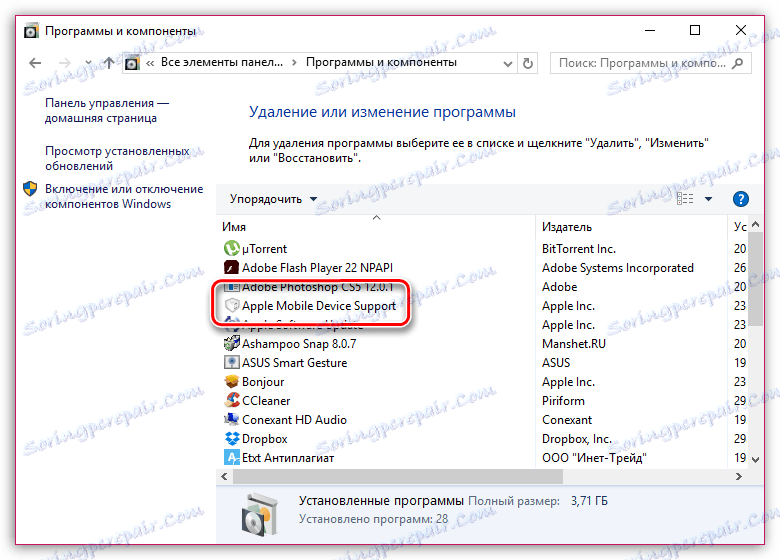Click the CCleaner icon

pos(231,400)
